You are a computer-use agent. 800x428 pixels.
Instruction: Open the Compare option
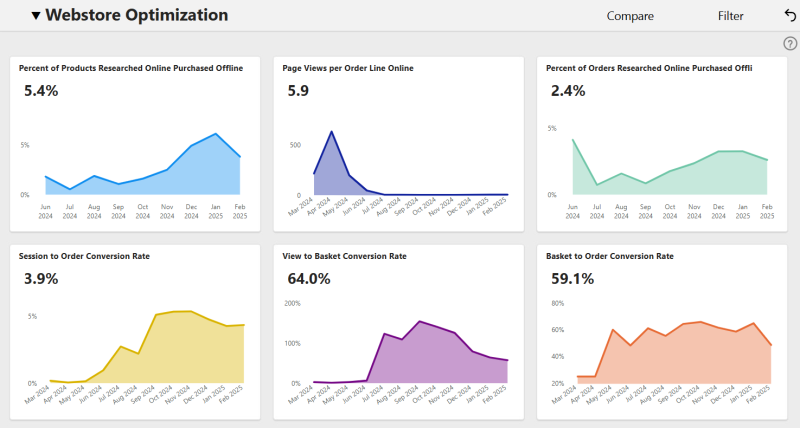[630, 16]
